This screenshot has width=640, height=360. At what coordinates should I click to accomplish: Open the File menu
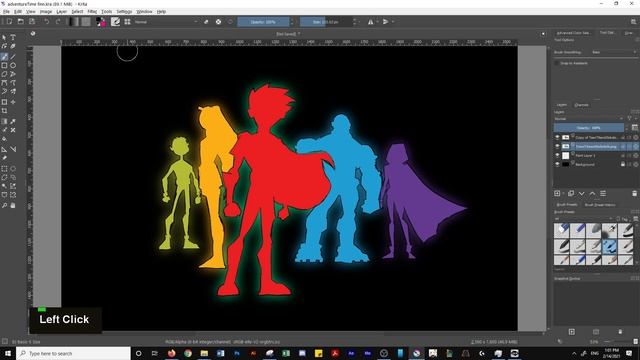pos(6,11)
